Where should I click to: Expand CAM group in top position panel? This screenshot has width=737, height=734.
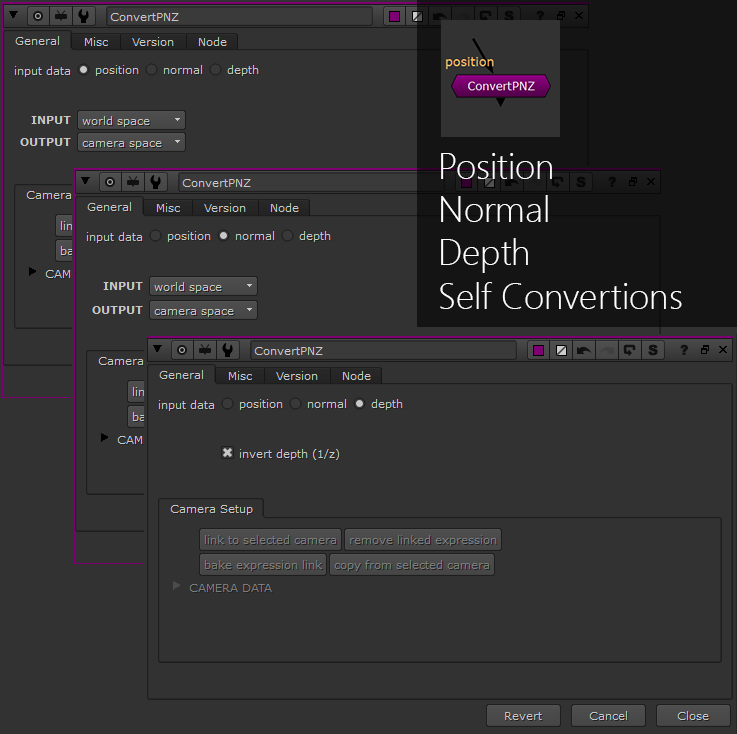[x=32, y=272]
